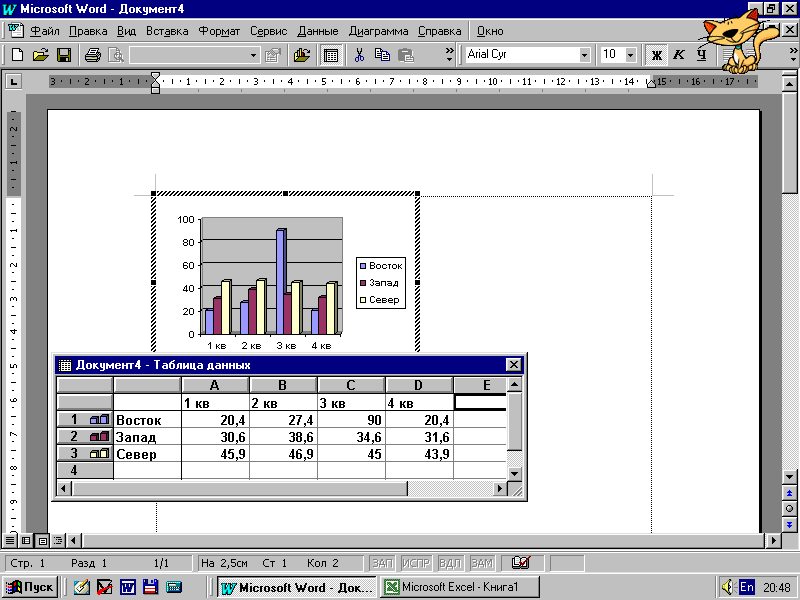Create a new document with the New icon
The image size is (800, 600).
pos(17,55)
